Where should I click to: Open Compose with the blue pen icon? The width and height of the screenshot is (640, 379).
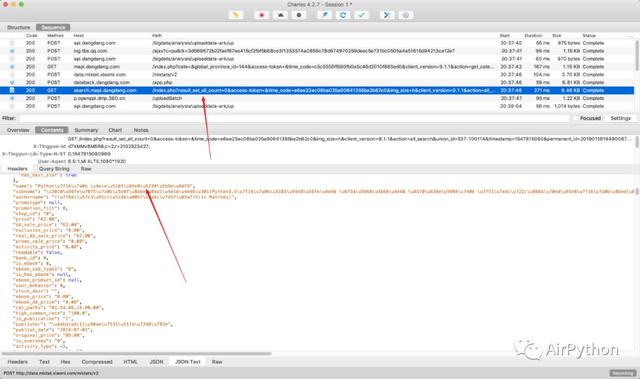(x=324, y=15)
